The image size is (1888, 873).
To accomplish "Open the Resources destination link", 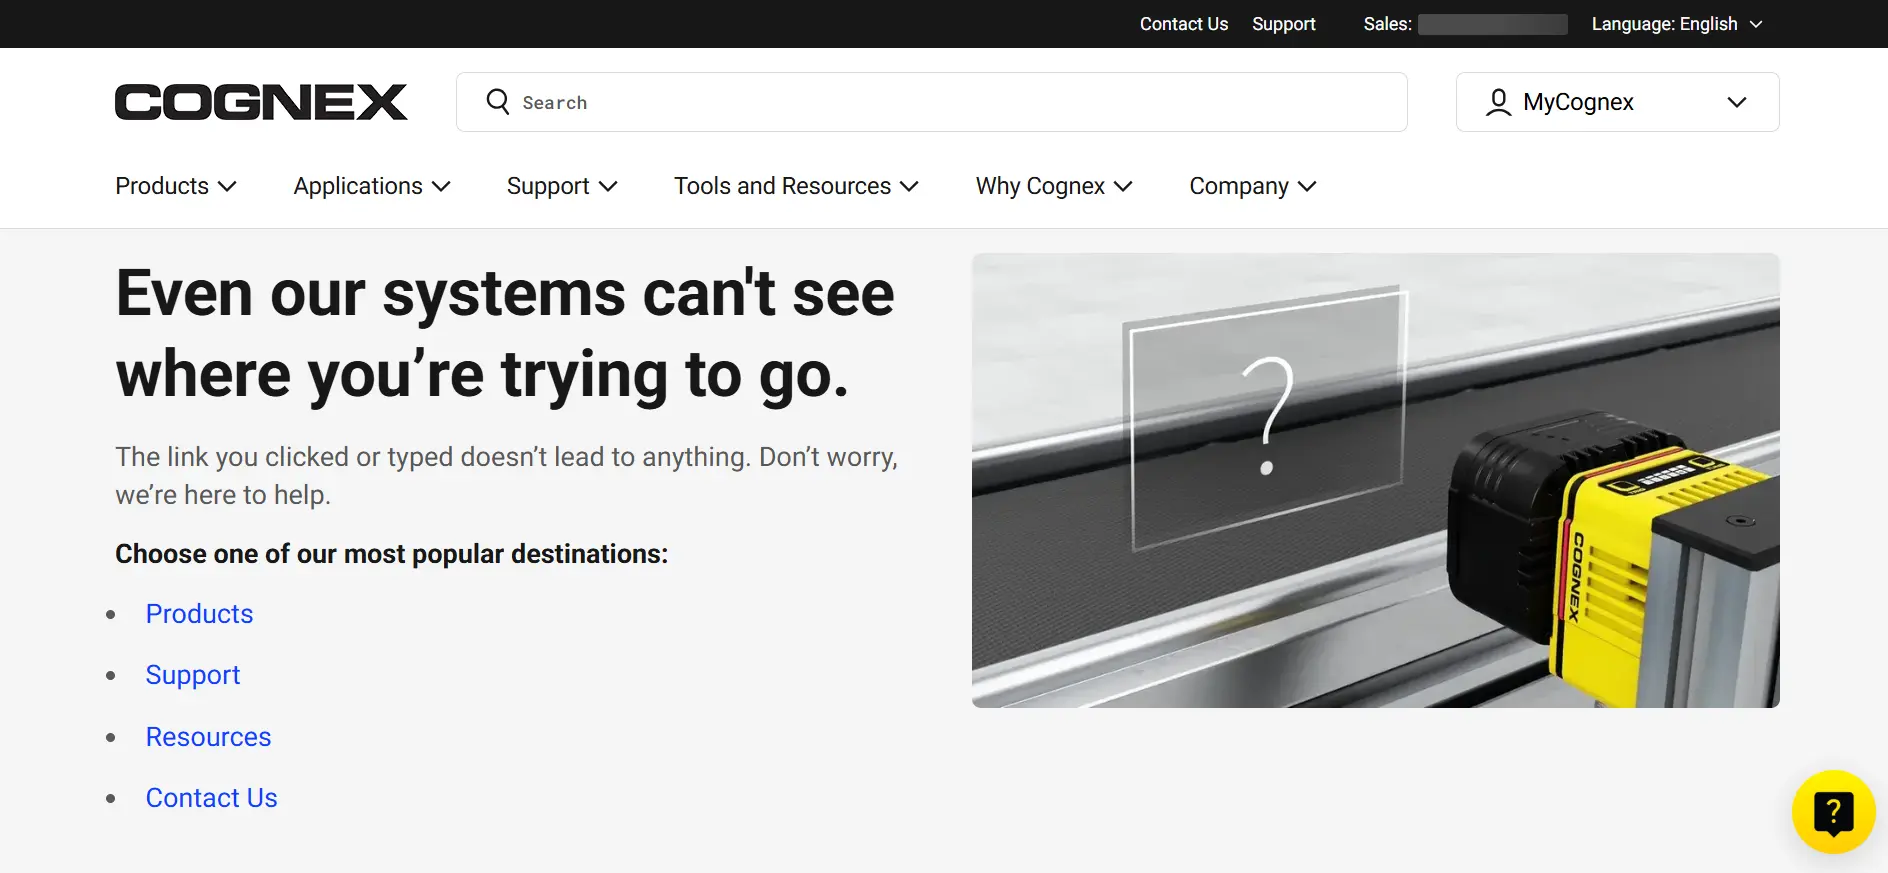I will pos(209,737).
